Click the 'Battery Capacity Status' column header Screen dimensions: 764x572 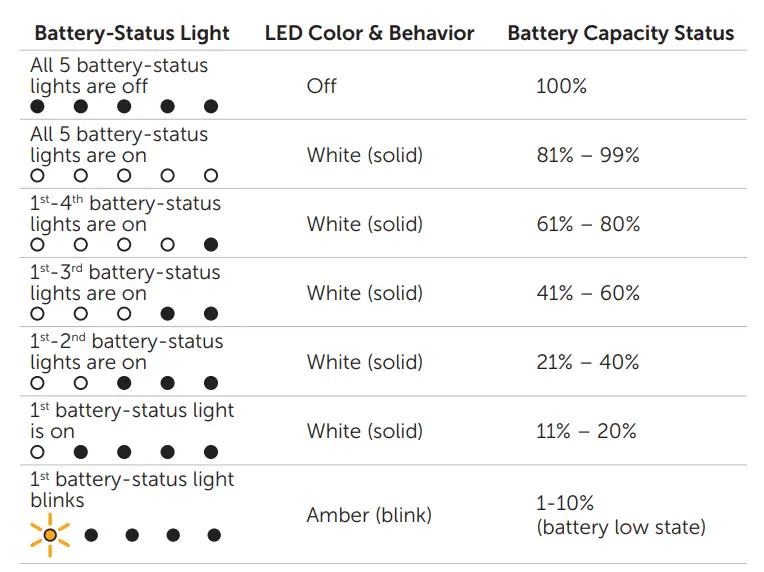pos(620,33)
